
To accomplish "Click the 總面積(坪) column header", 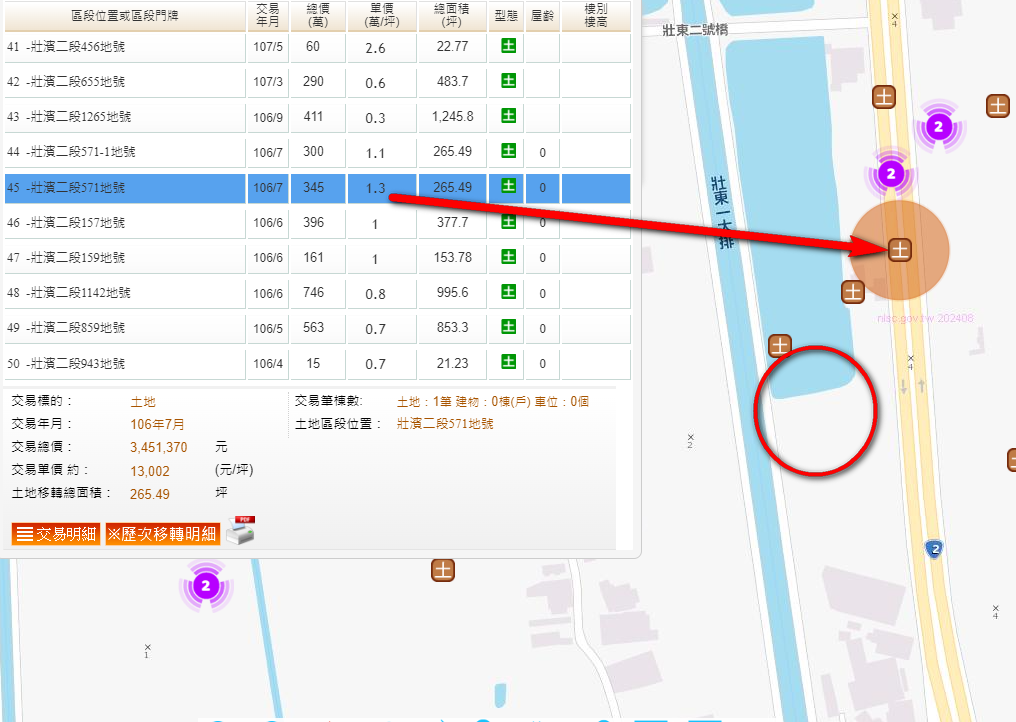I will pyautogui.click(x=452, y=15).
